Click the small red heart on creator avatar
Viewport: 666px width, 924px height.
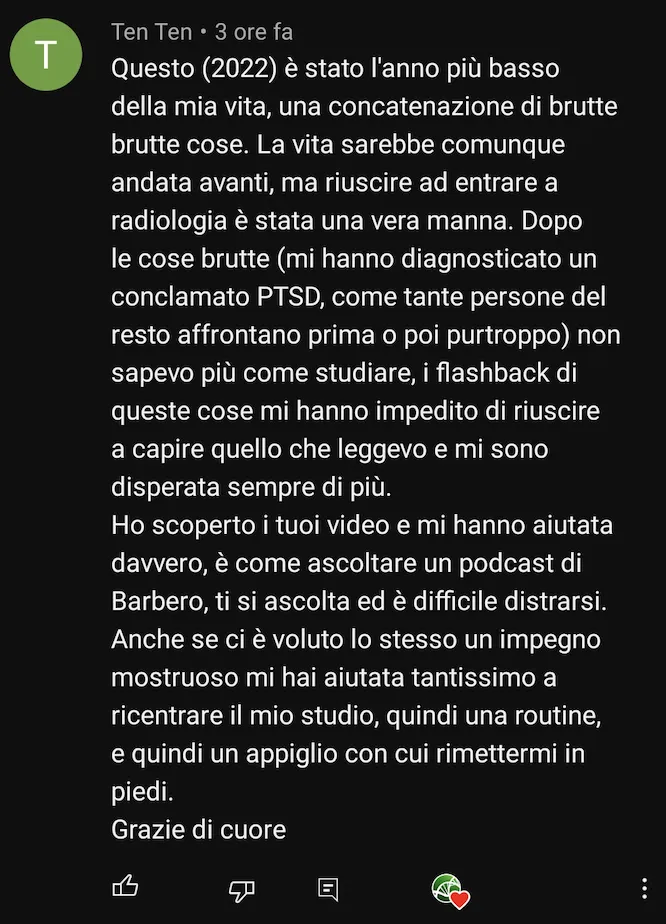[x=460, y=899]
